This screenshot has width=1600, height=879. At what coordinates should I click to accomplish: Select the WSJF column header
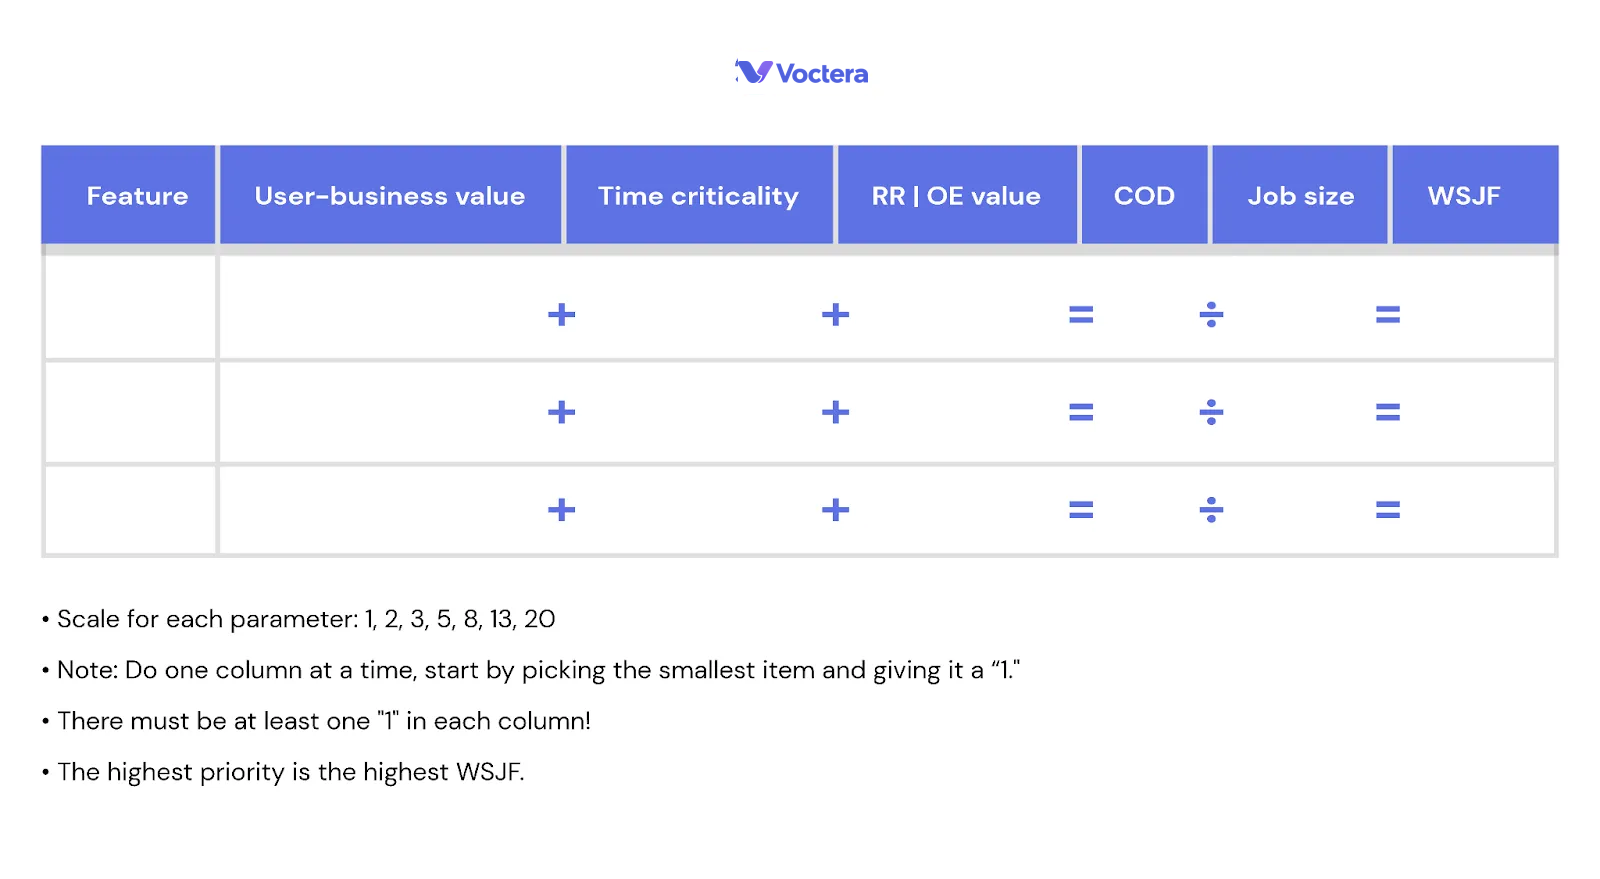coord(1475,195)
